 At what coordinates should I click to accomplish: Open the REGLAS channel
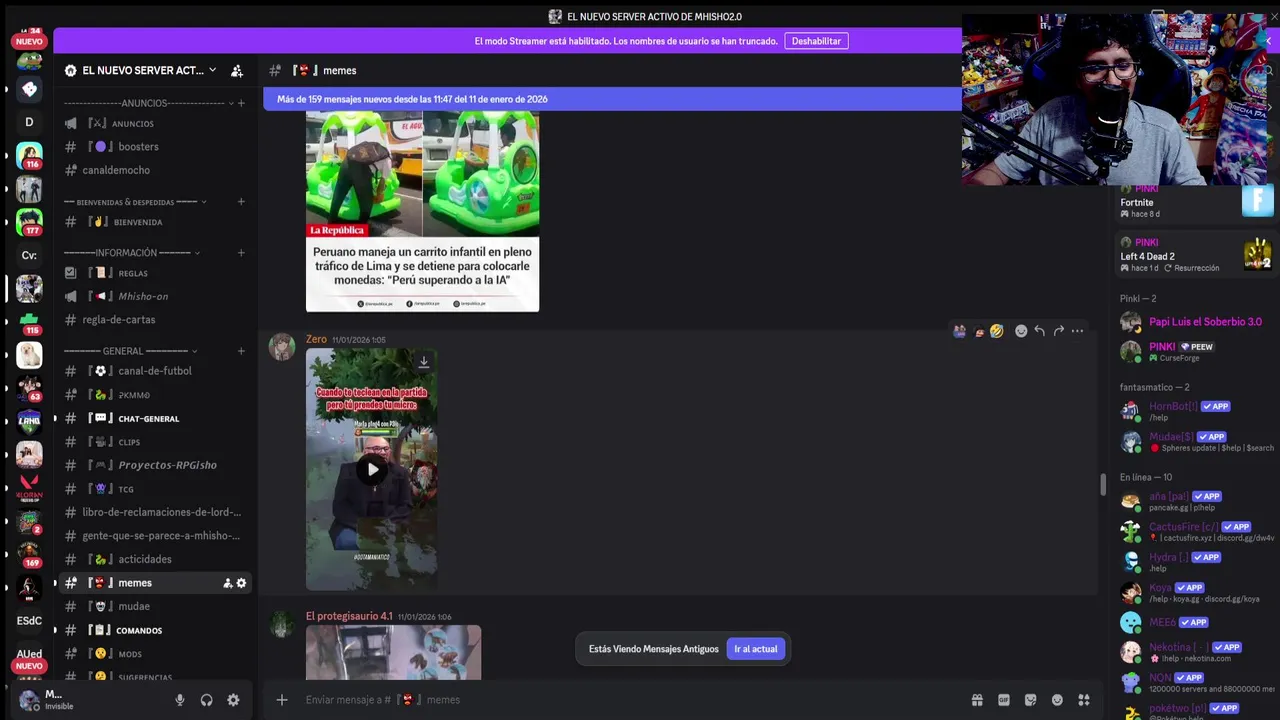[x=154, y=273]
